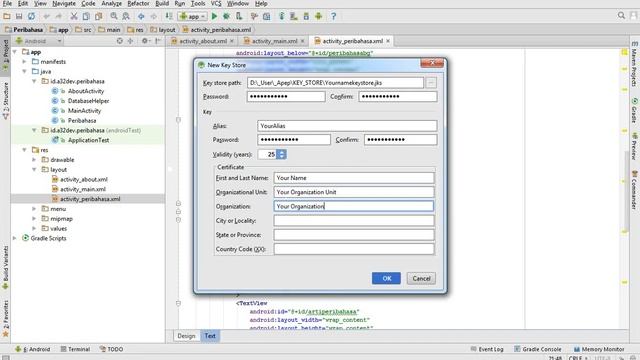Close the activity_peribahasa.xml editor tab
640x360 pixels.
tap(388, 41)
